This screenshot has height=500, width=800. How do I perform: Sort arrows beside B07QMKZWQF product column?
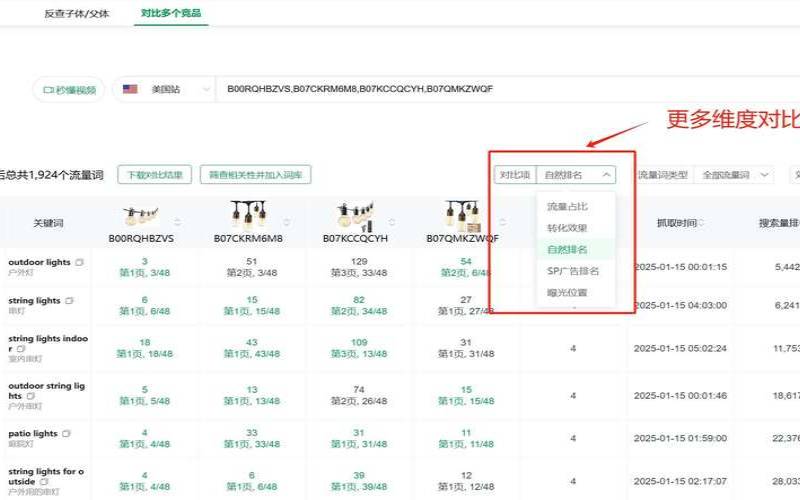point(503,222)
